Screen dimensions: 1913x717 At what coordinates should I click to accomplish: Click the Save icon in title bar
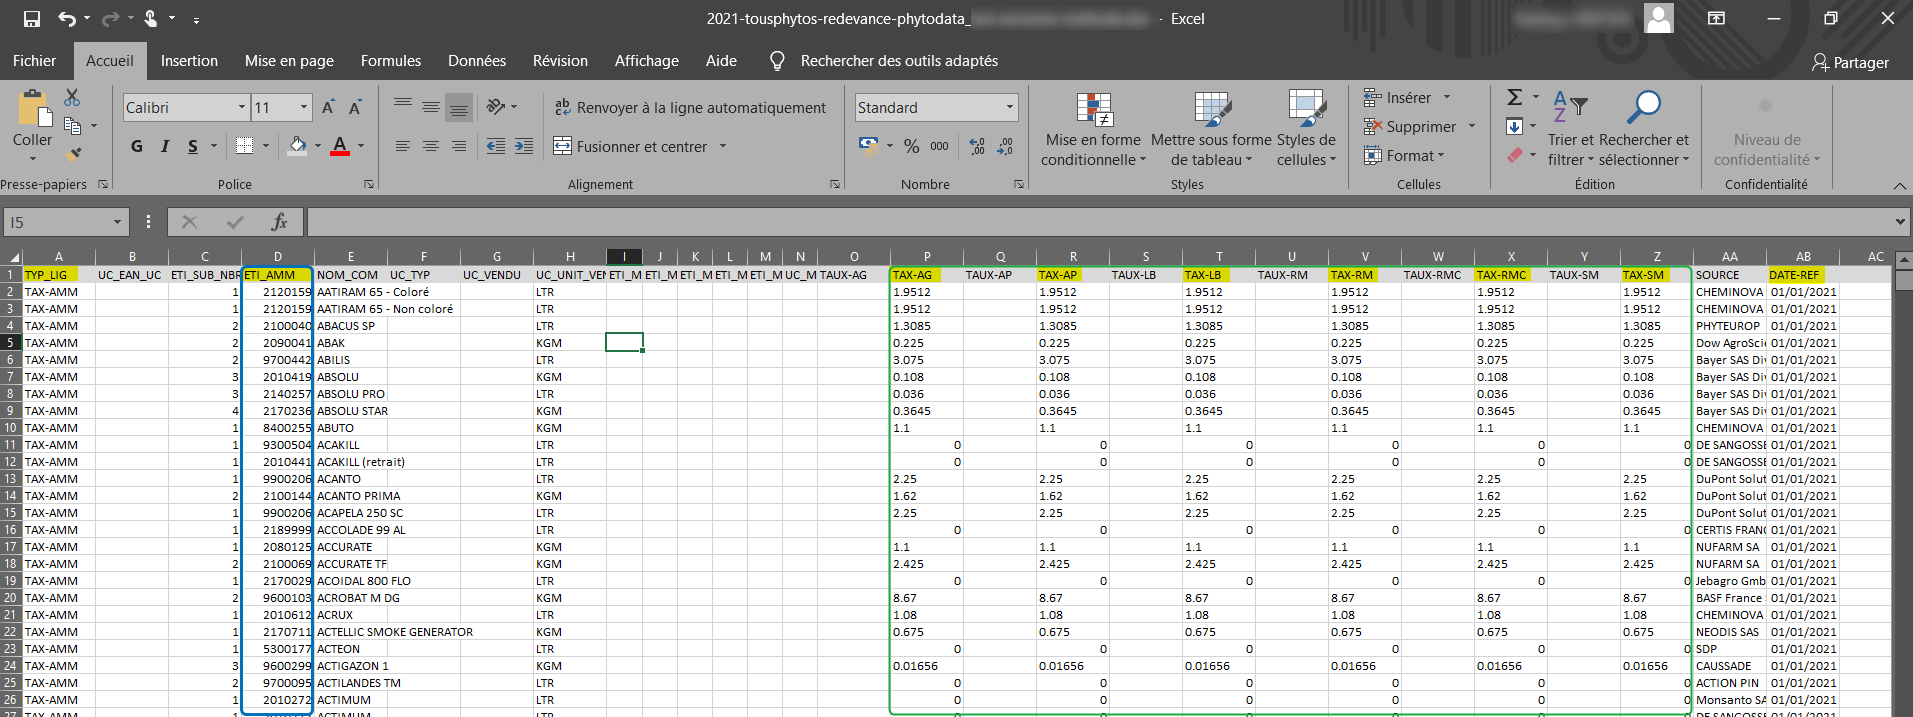point(32,19)
